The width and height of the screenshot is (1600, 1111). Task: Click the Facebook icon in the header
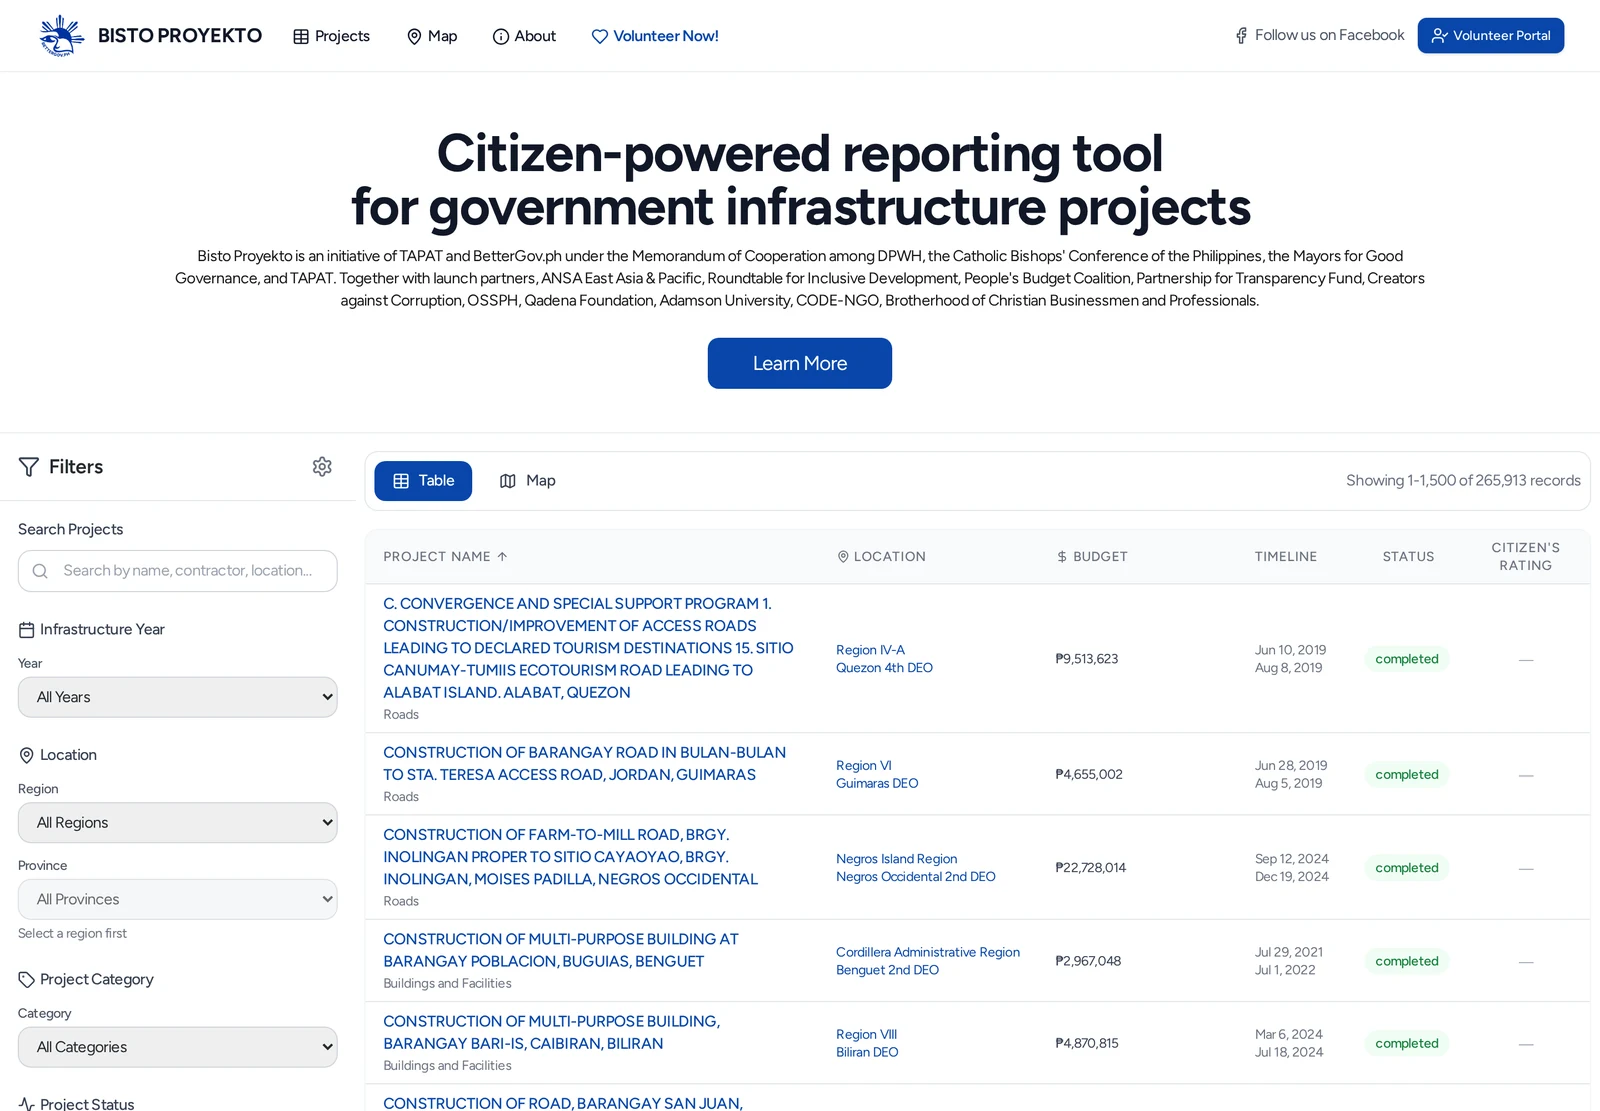pos(1241,36)
